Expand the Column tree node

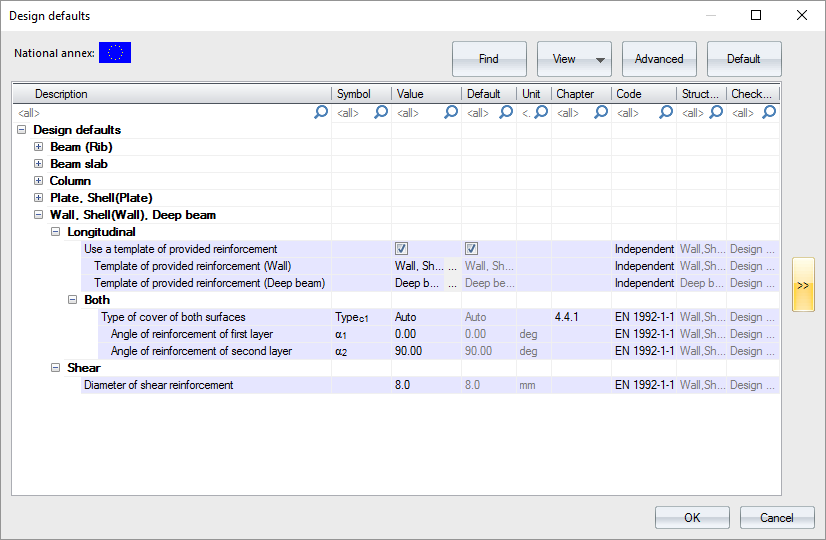click(39, 181)
